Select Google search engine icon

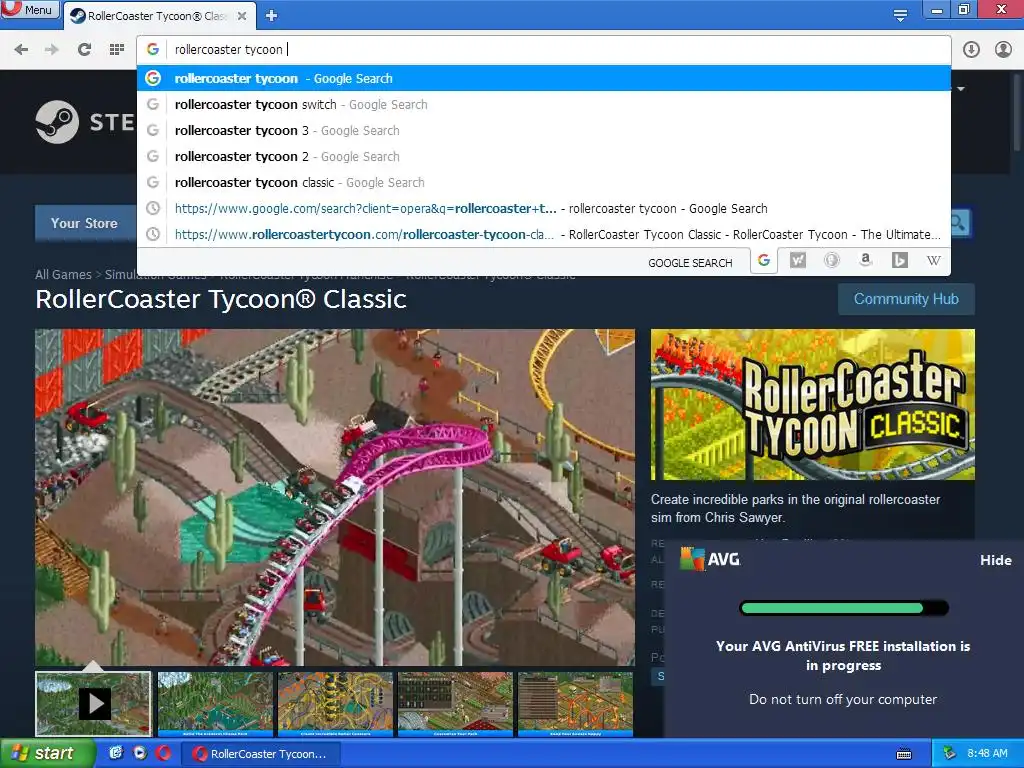[x=763, y=261]
